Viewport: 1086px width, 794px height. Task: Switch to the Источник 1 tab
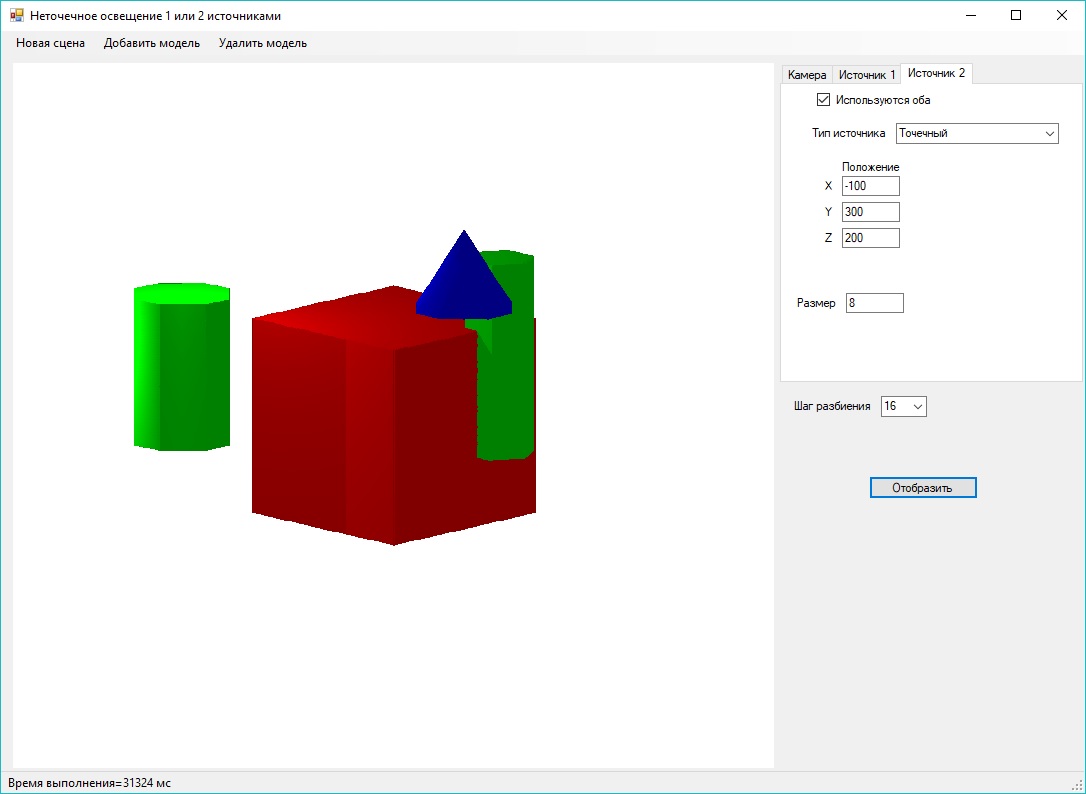click(x=867, y=75)
